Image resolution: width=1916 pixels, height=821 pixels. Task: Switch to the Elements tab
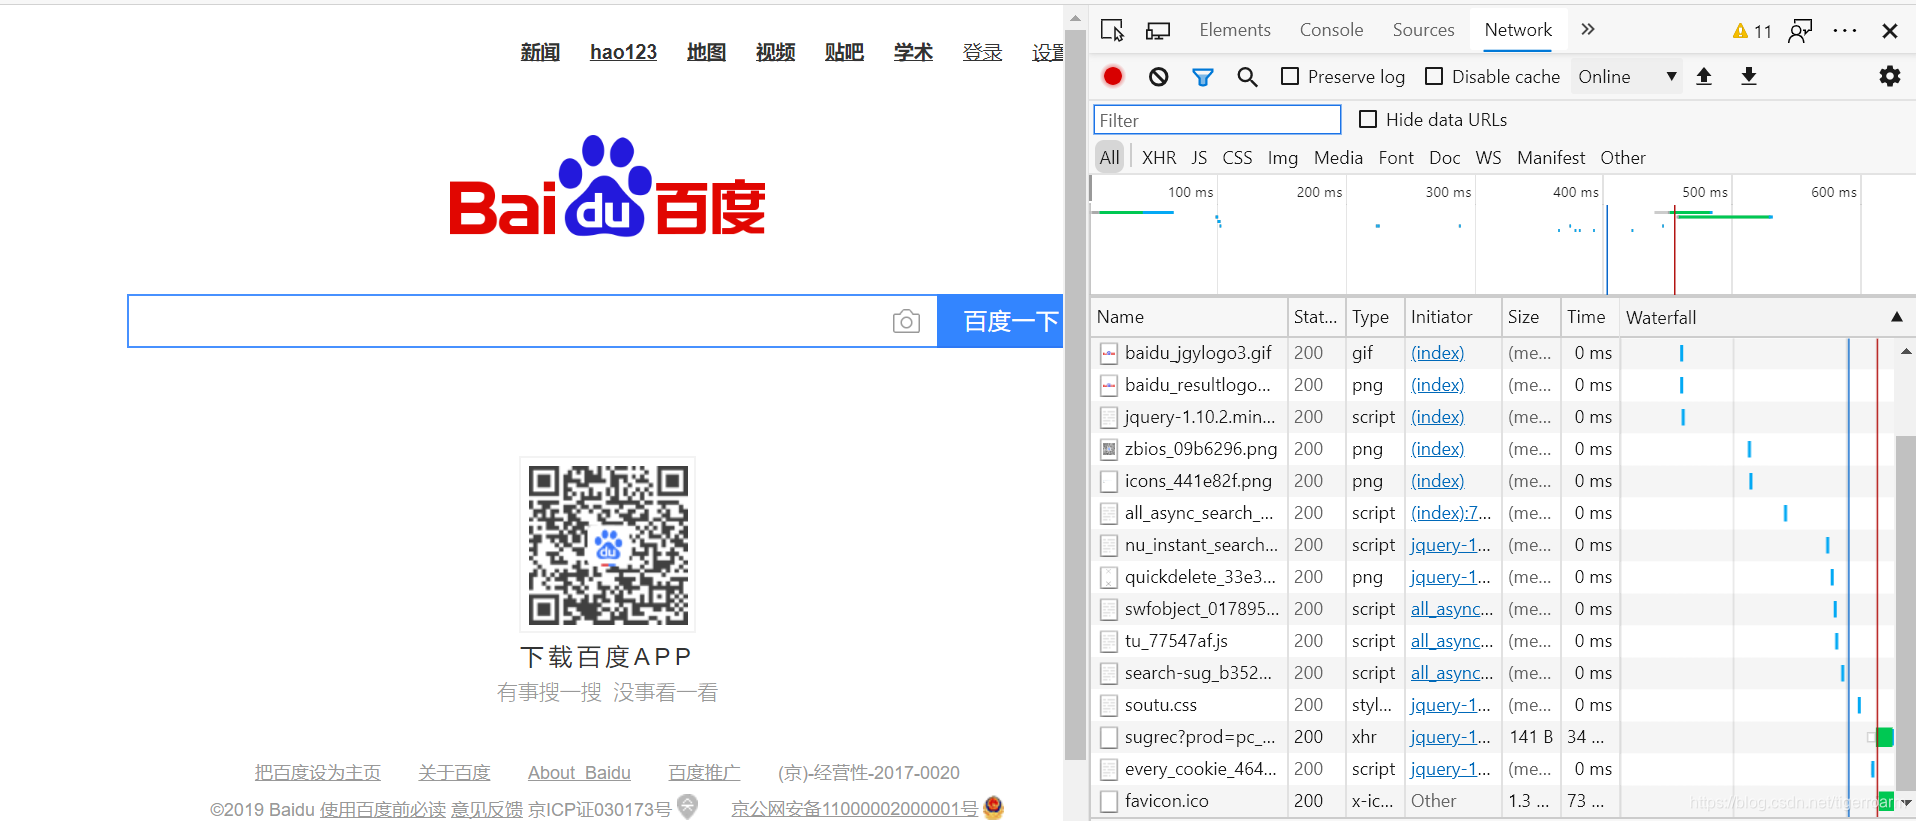pyautogui.click(x=1235, y=30)
